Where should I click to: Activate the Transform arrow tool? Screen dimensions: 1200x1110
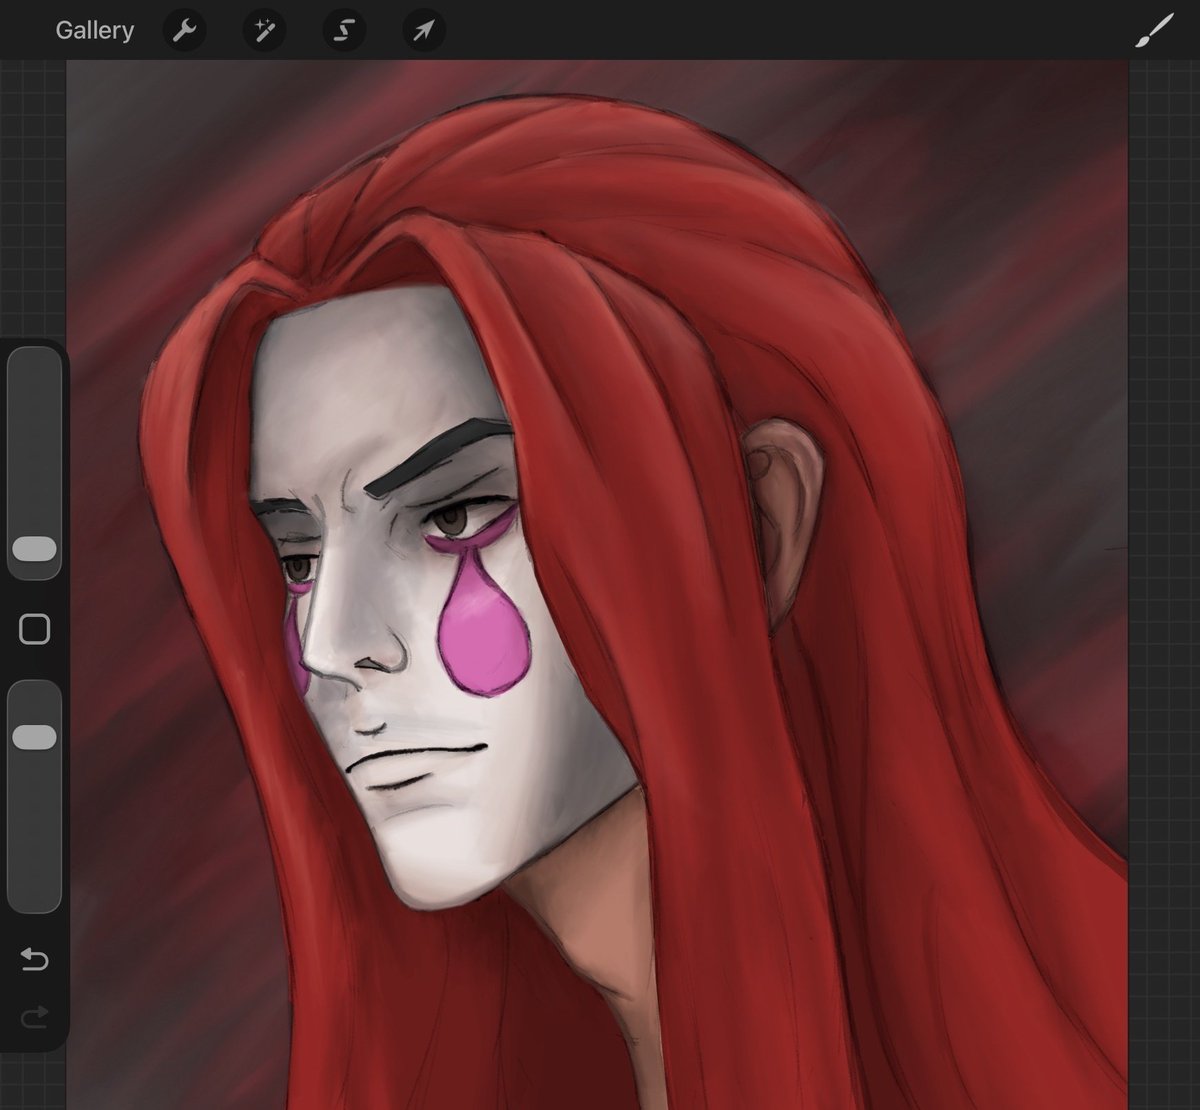(x=424, y=31)
